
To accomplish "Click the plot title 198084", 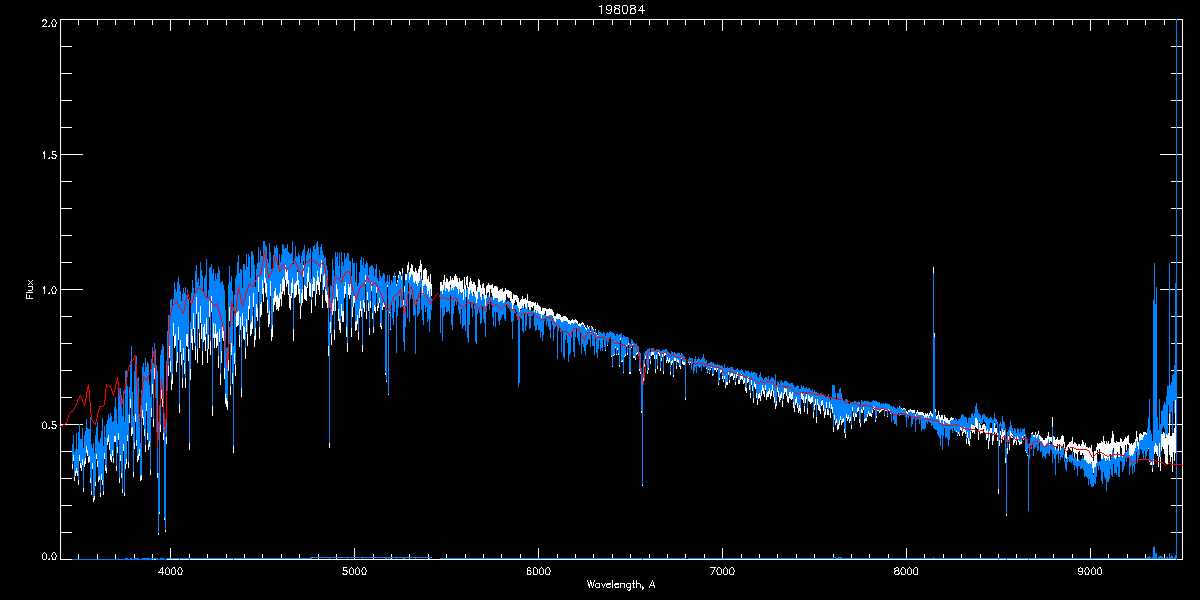I will click(620, 10).
